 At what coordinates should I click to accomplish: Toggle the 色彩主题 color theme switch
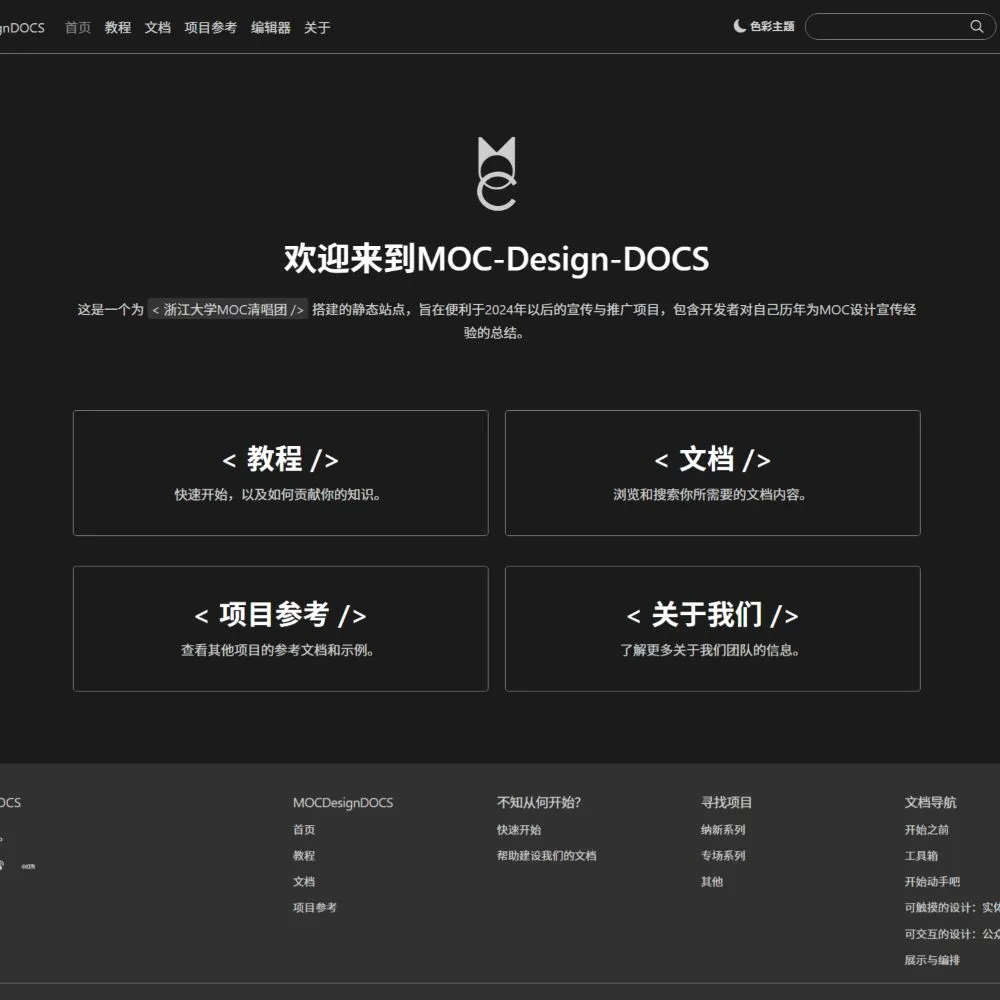coord(766,27)
